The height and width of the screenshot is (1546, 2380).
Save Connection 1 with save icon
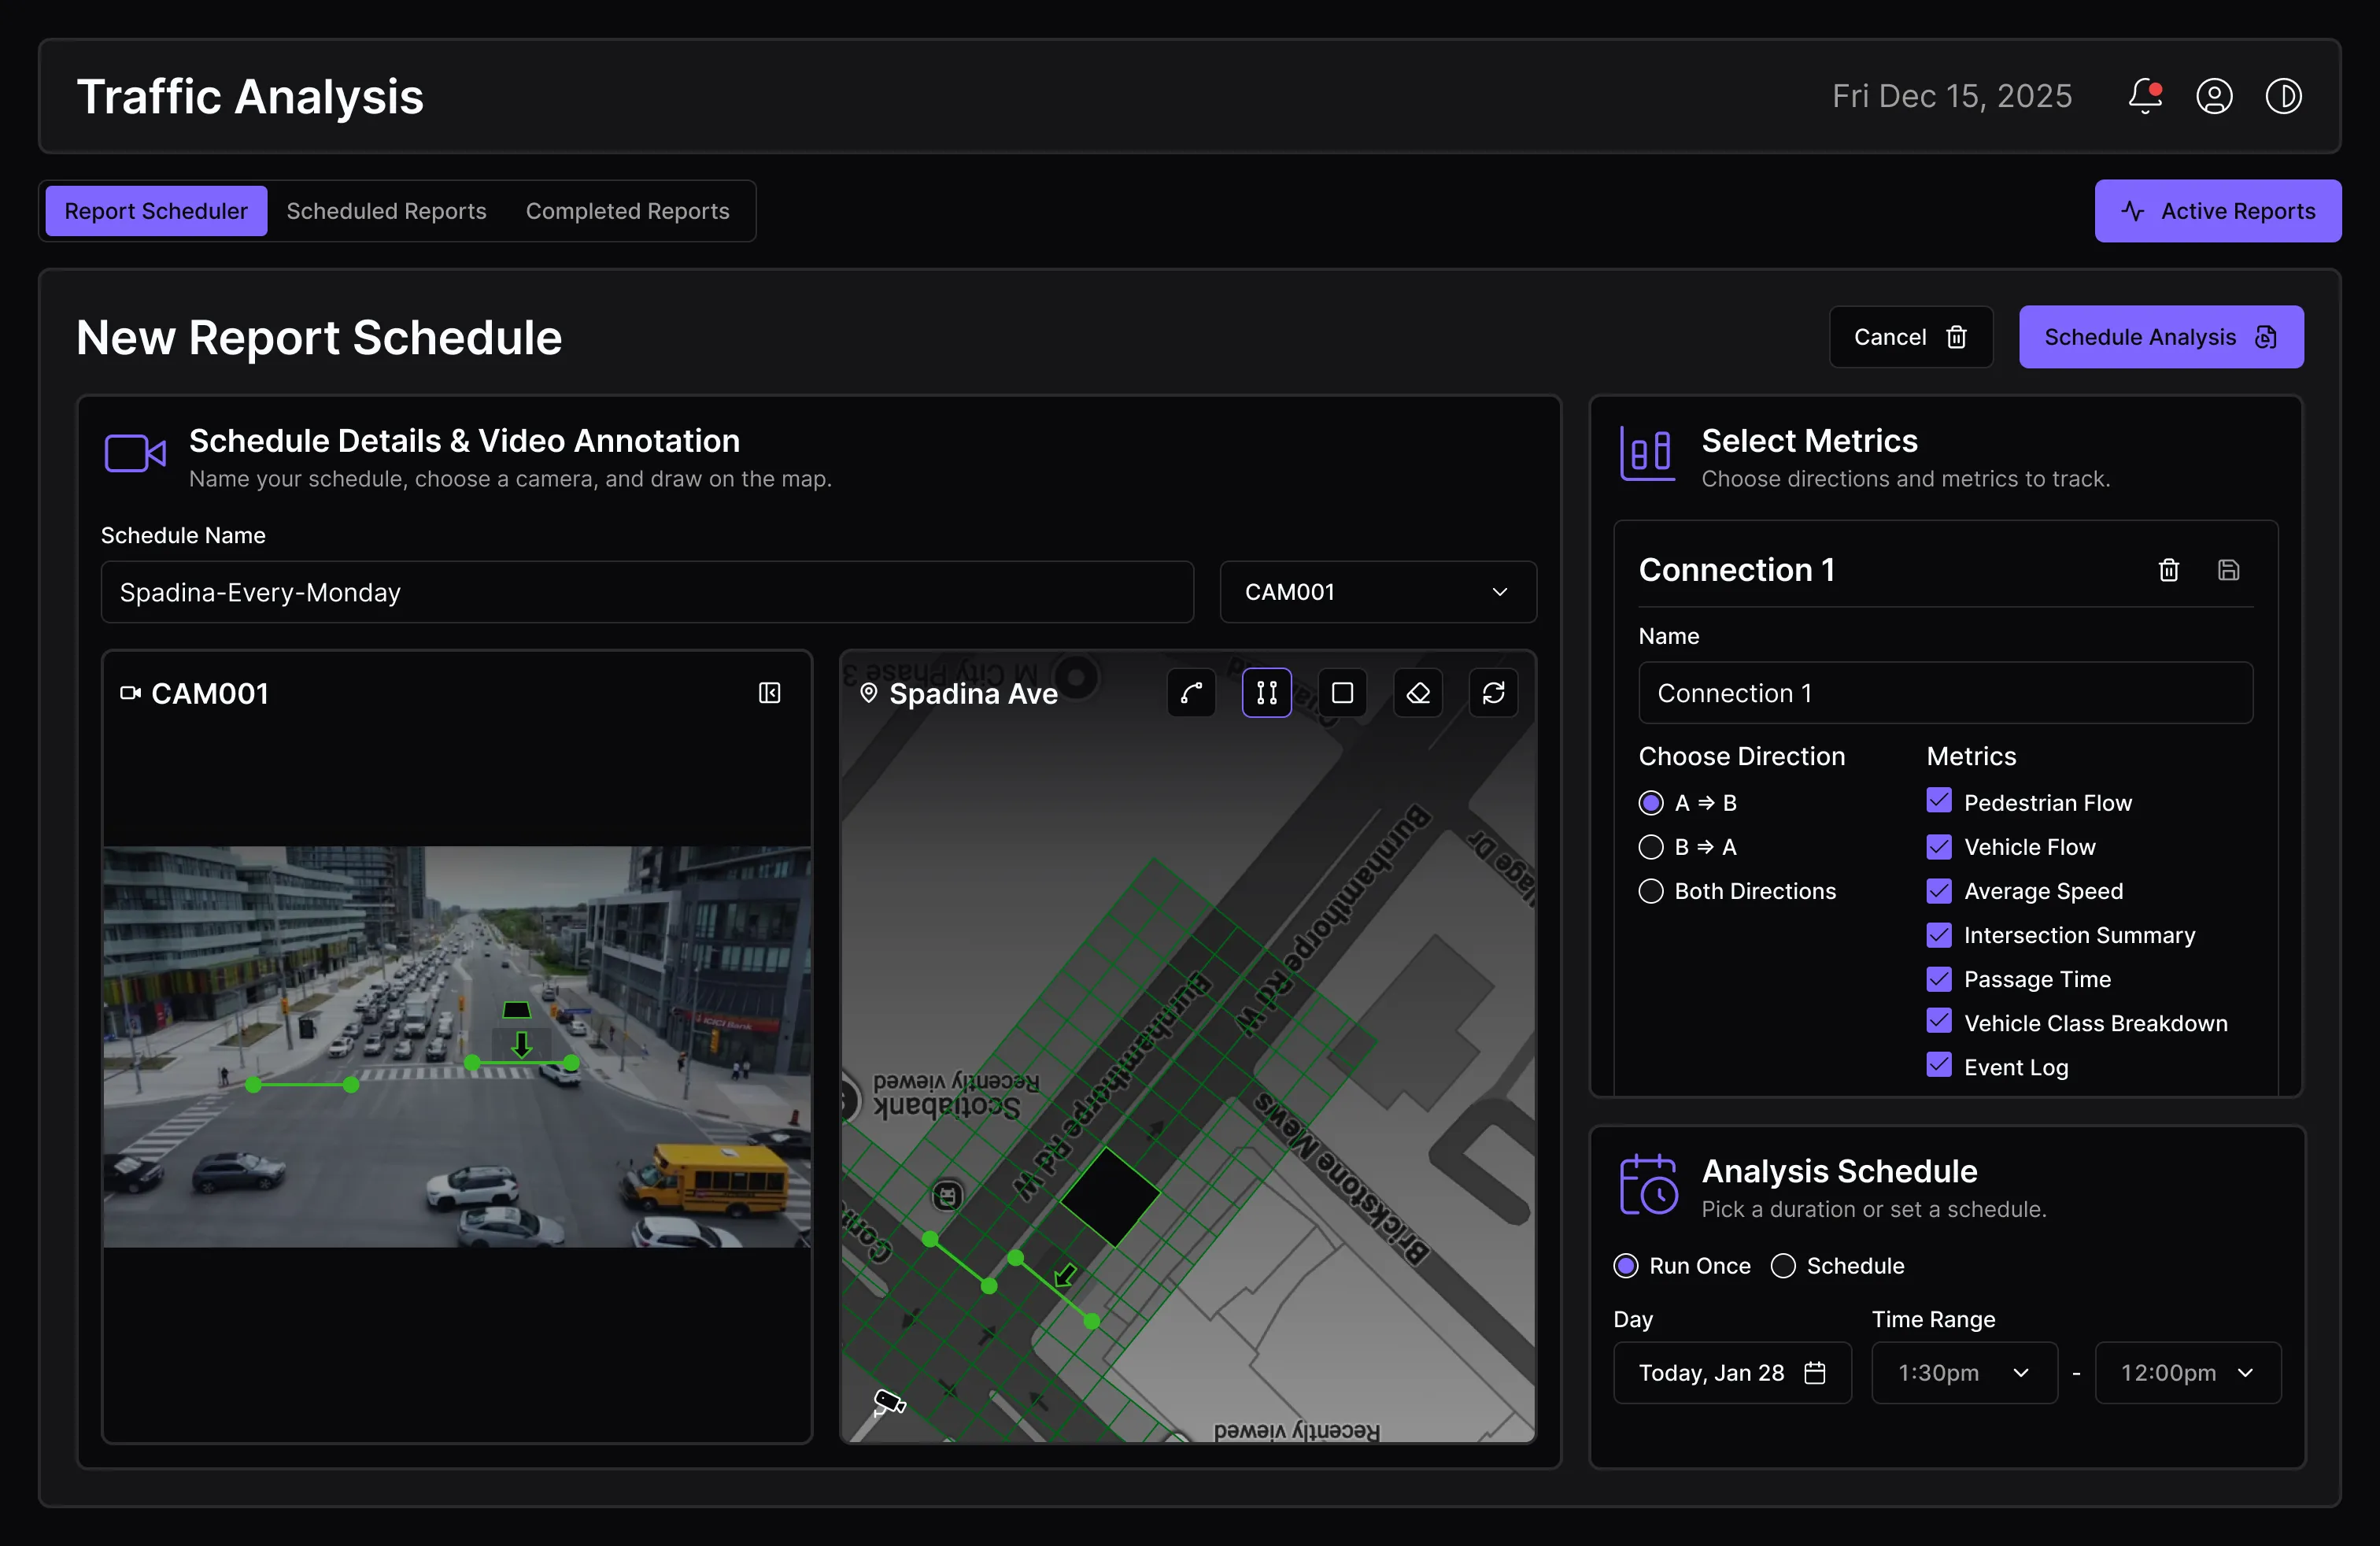[2228, 570]
